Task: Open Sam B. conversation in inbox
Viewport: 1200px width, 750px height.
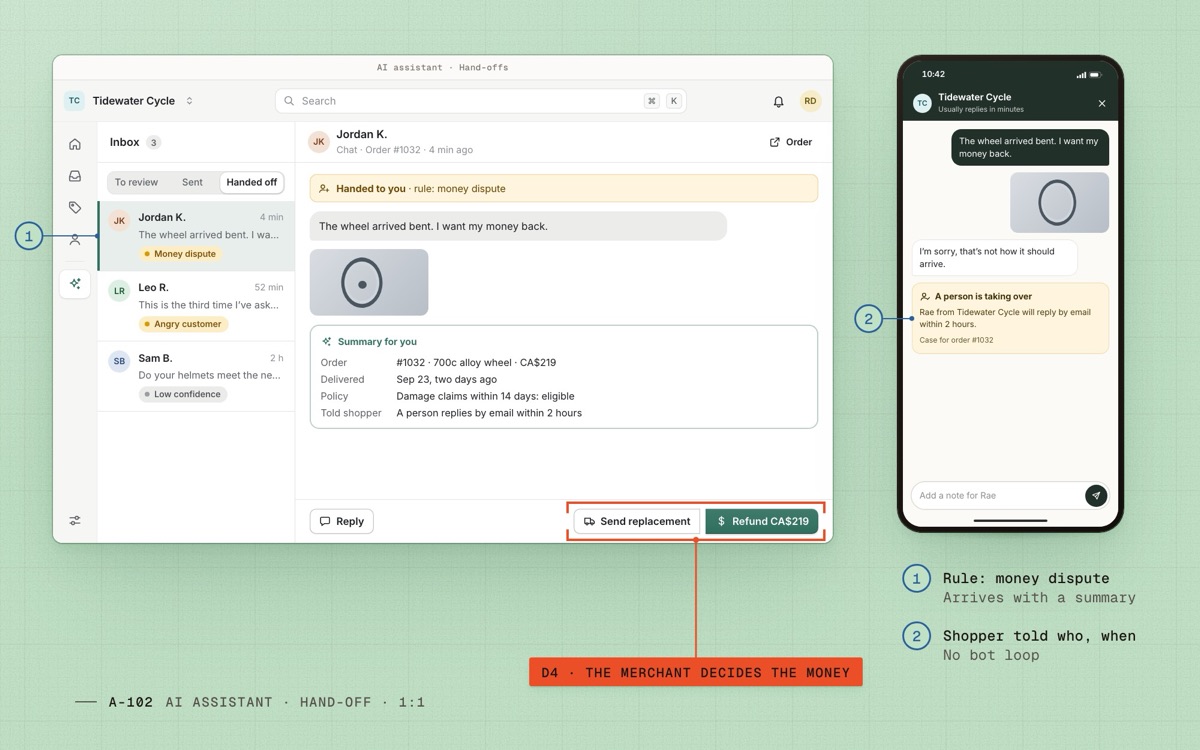Action: point(196,376)
